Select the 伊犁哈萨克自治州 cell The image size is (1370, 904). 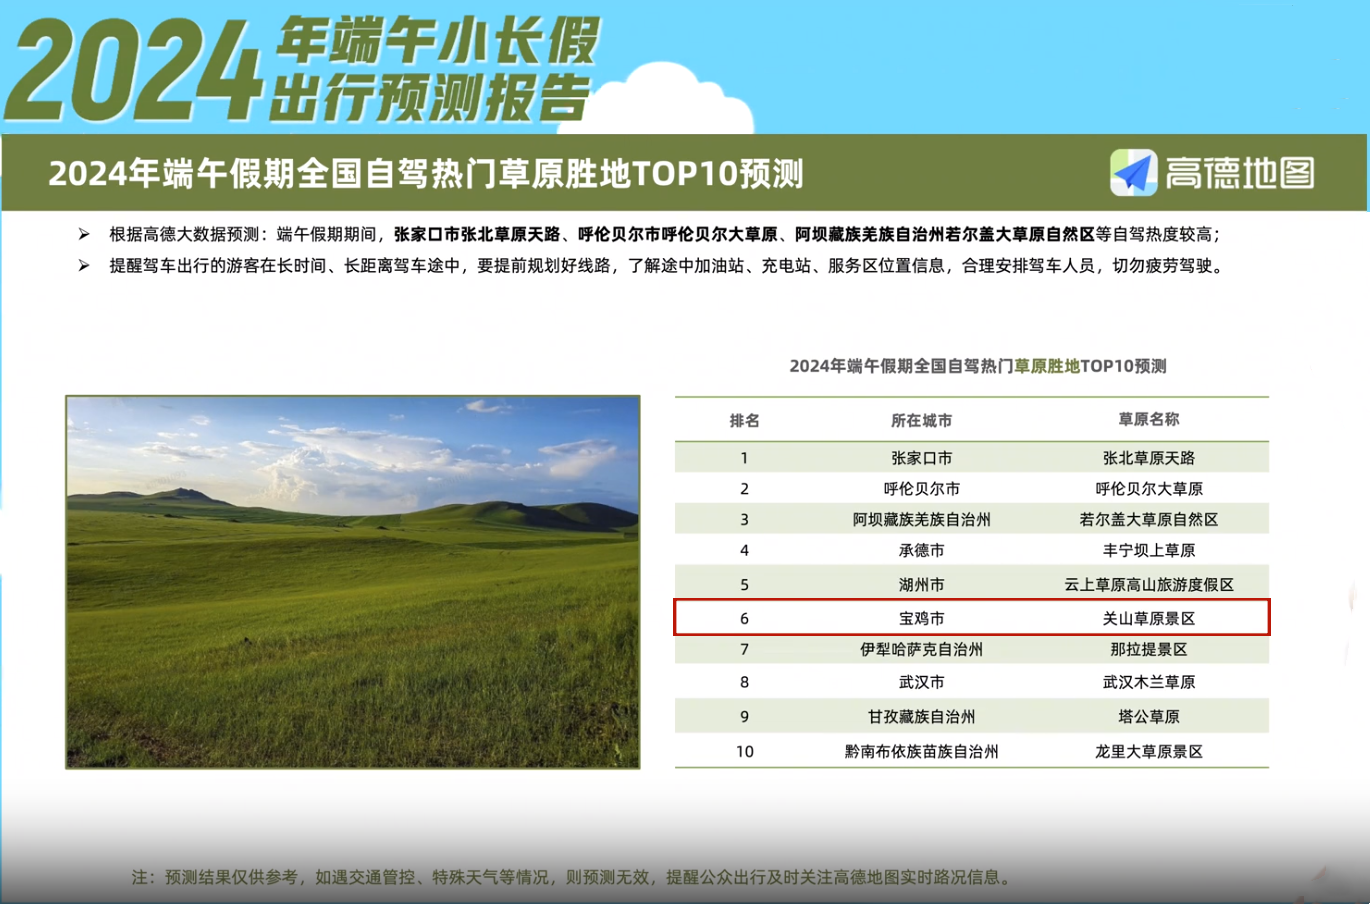(x=922, y=650)
